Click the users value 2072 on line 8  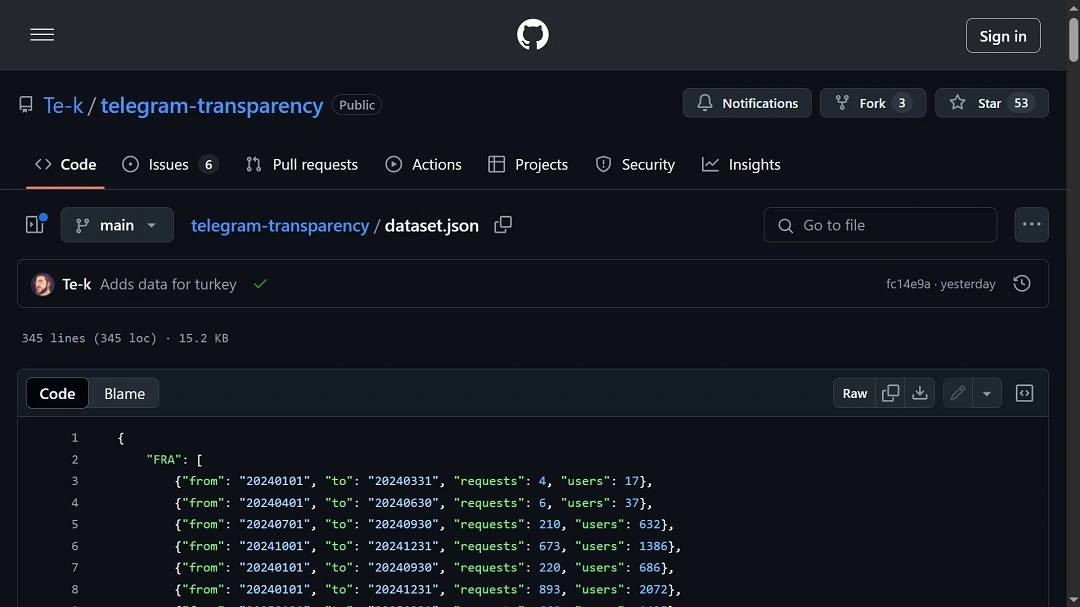point(653,590)
